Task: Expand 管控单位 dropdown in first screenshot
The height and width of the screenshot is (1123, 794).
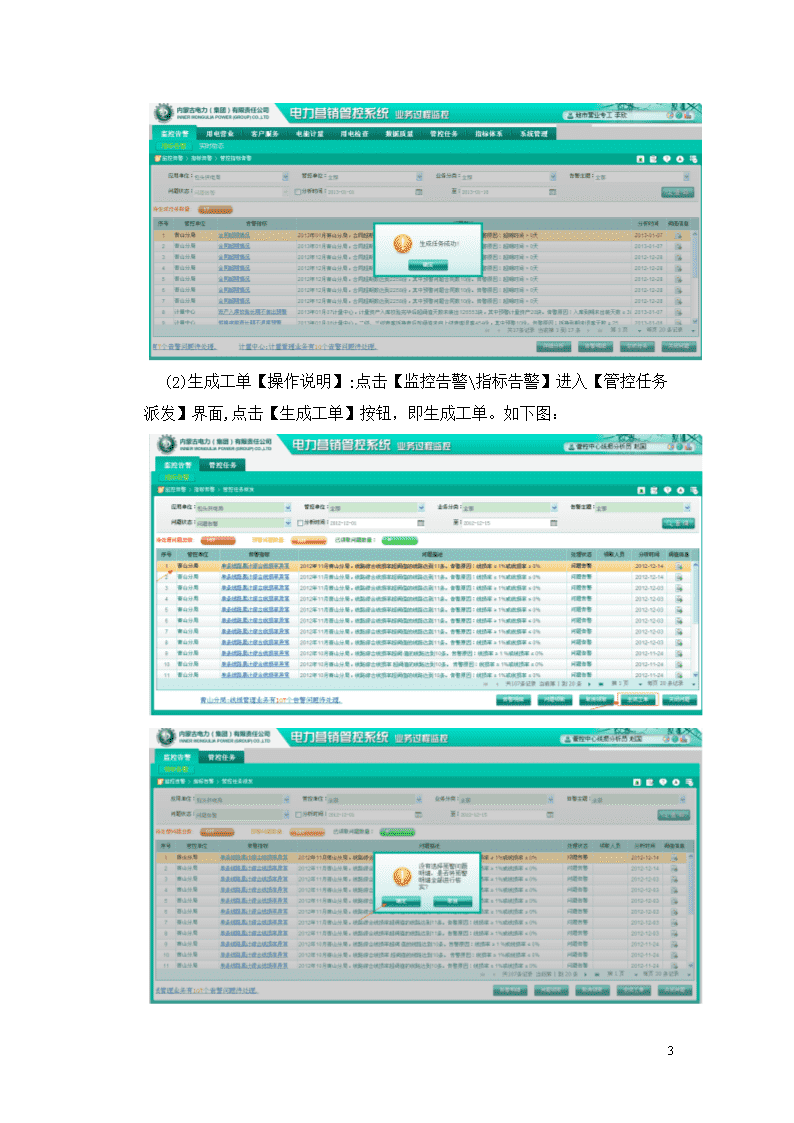Action: point(420,176)
